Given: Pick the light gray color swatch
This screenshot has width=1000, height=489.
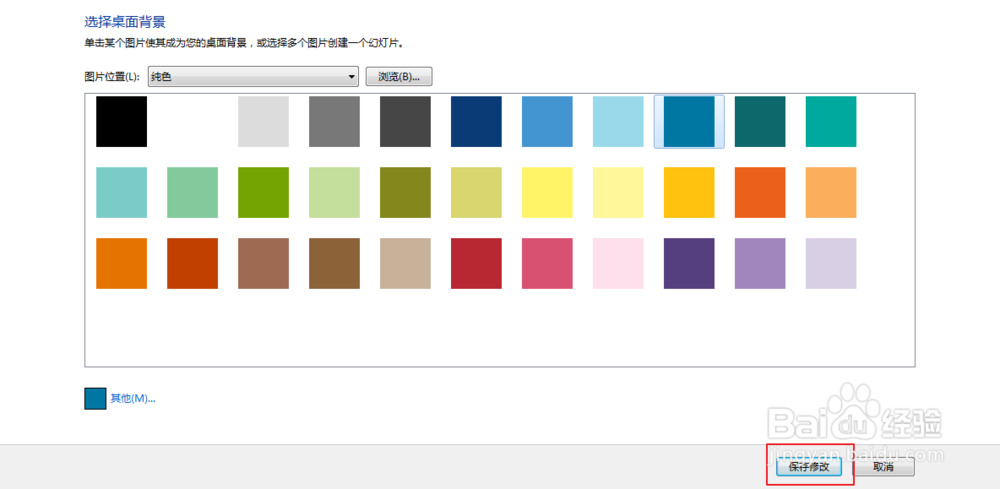Looking at the screenshot, I should point(263,122).
